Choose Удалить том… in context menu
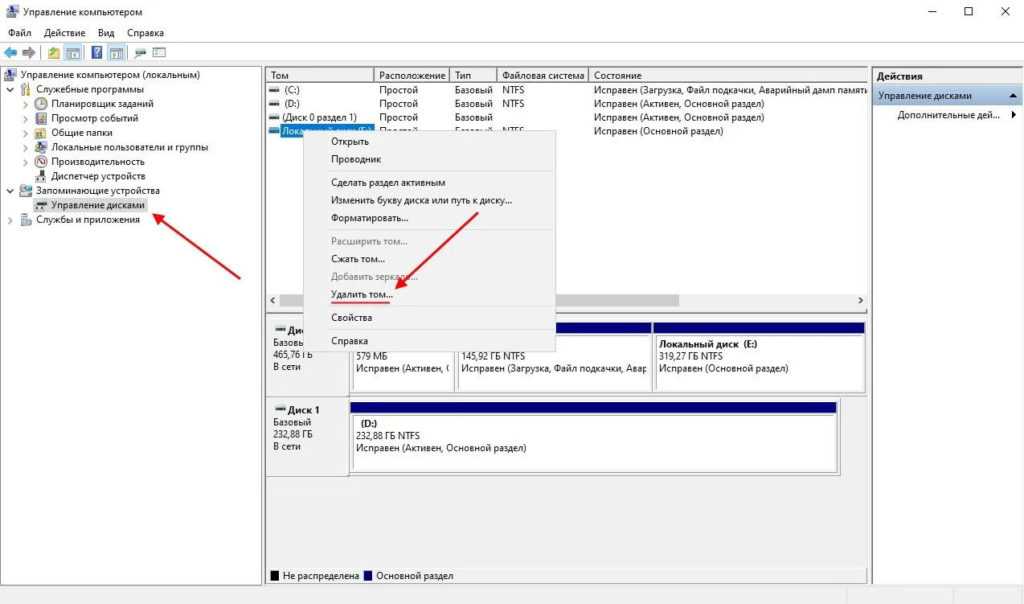1024x604 pixels. 430,294
